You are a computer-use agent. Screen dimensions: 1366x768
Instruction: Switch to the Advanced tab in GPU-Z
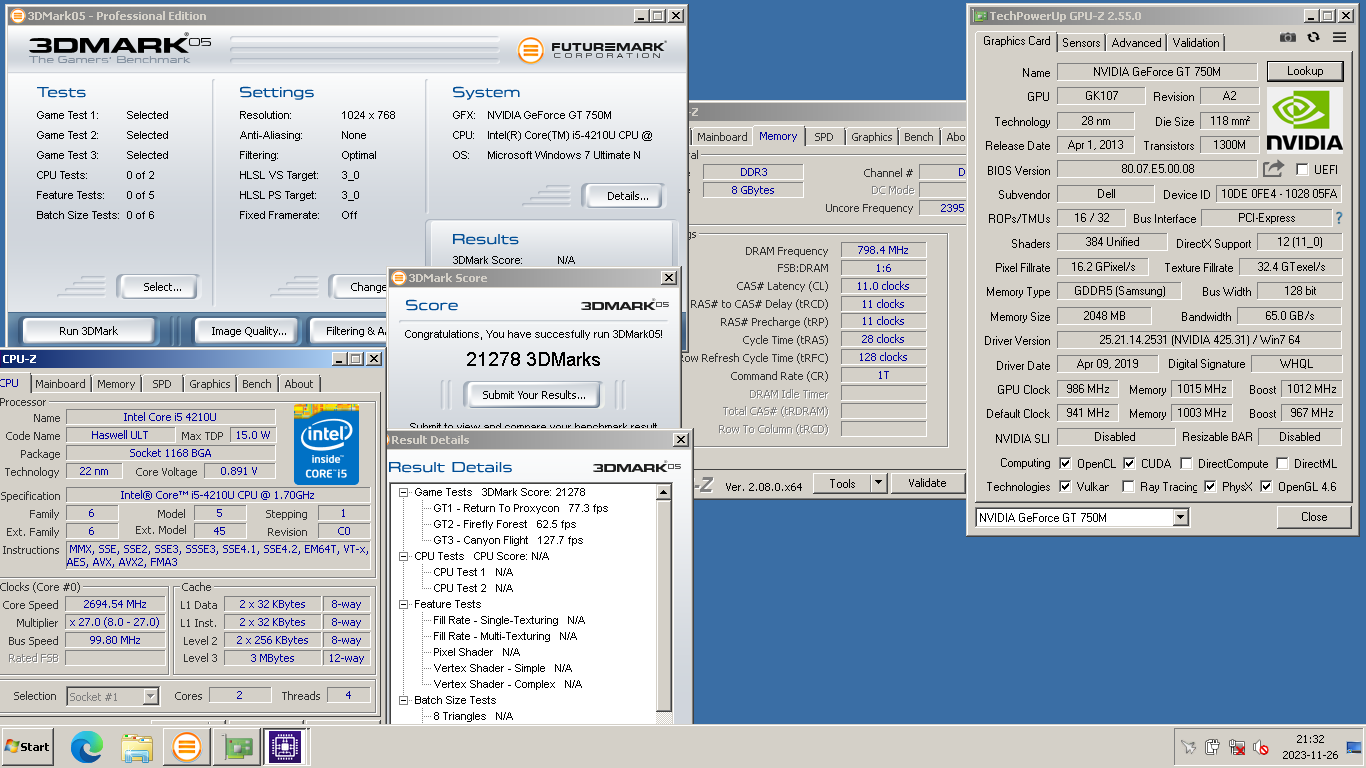click(x=1136, y=43)
